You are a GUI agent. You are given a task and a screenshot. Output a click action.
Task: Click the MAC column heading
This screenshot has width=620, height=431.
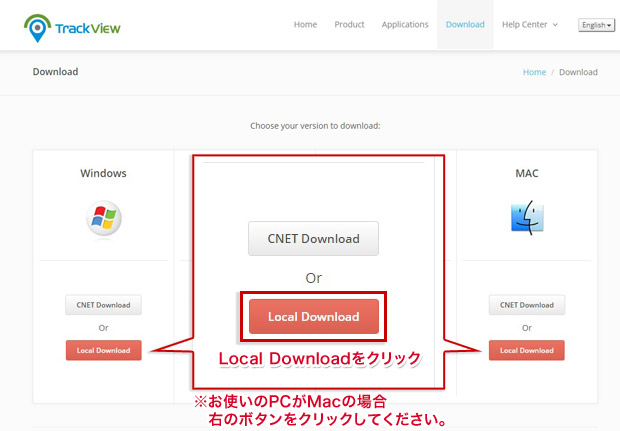527,173
